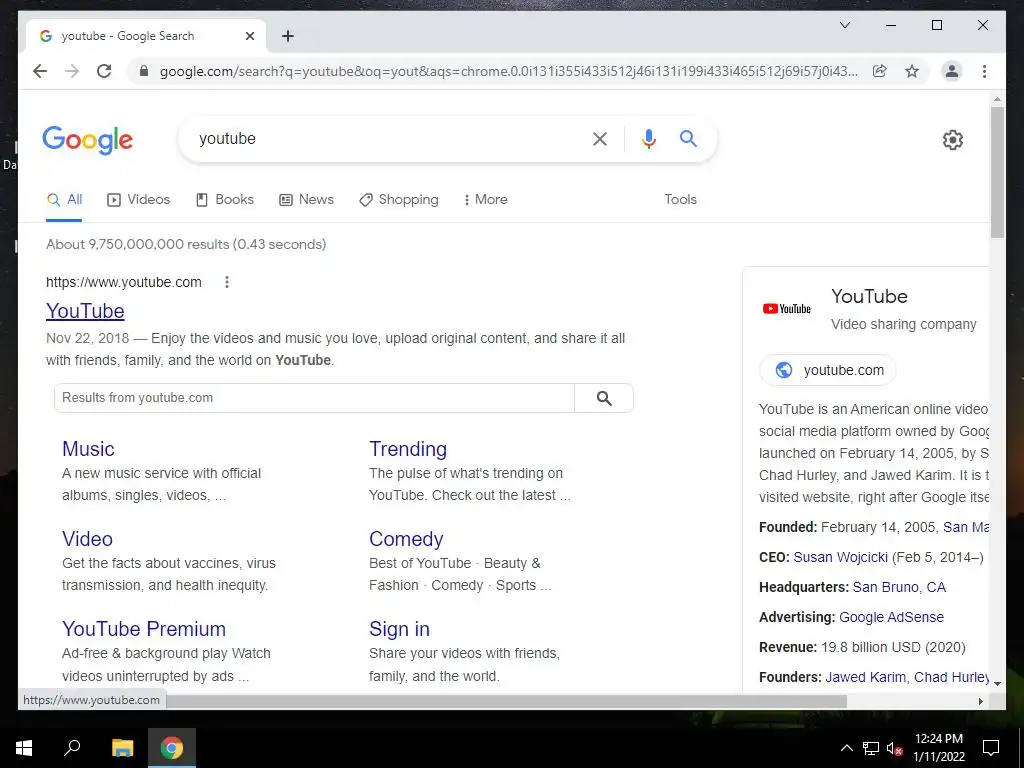Click the muted volume tray icon
The image size is (1024, 768).
(x=894, y=748)
